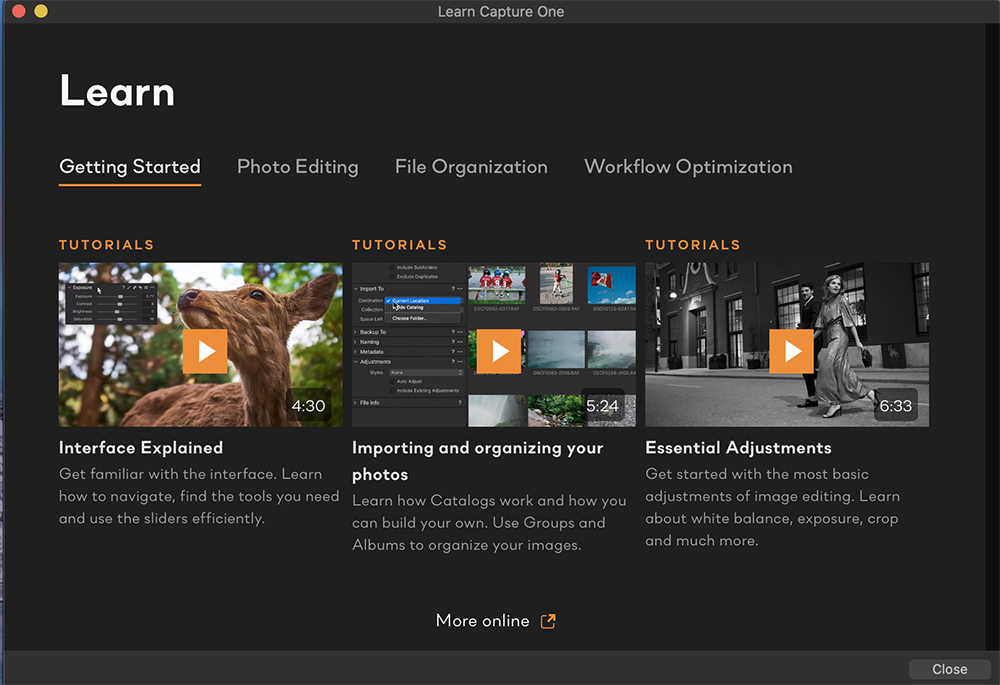The image size is (1000, 685).
Task: Click the Essential Adjustments title
Action: 738,448
